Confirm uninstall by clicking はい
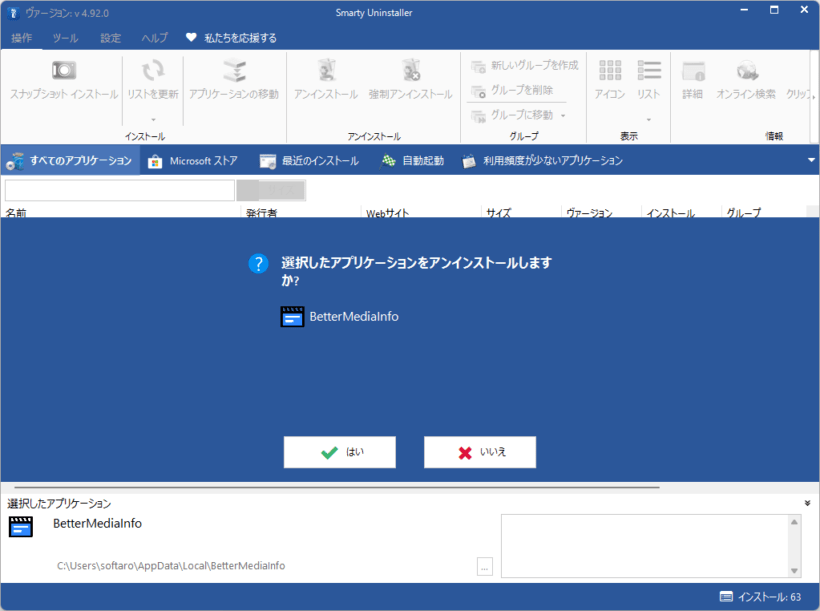This screenshot has width=820, height=611. [339, 452]
